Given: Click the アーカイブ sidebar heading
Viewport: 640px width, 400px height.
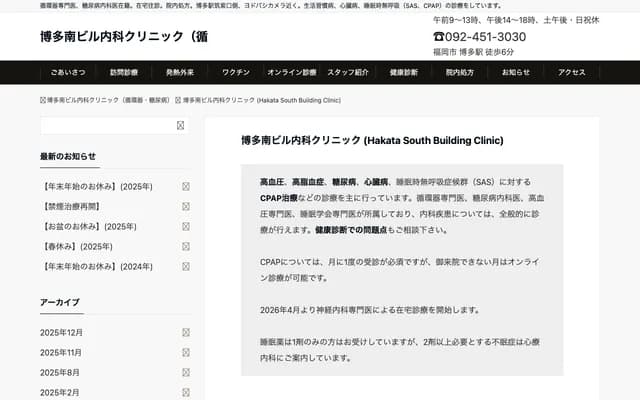Looking at the screenshot, I should click(60, 302).
